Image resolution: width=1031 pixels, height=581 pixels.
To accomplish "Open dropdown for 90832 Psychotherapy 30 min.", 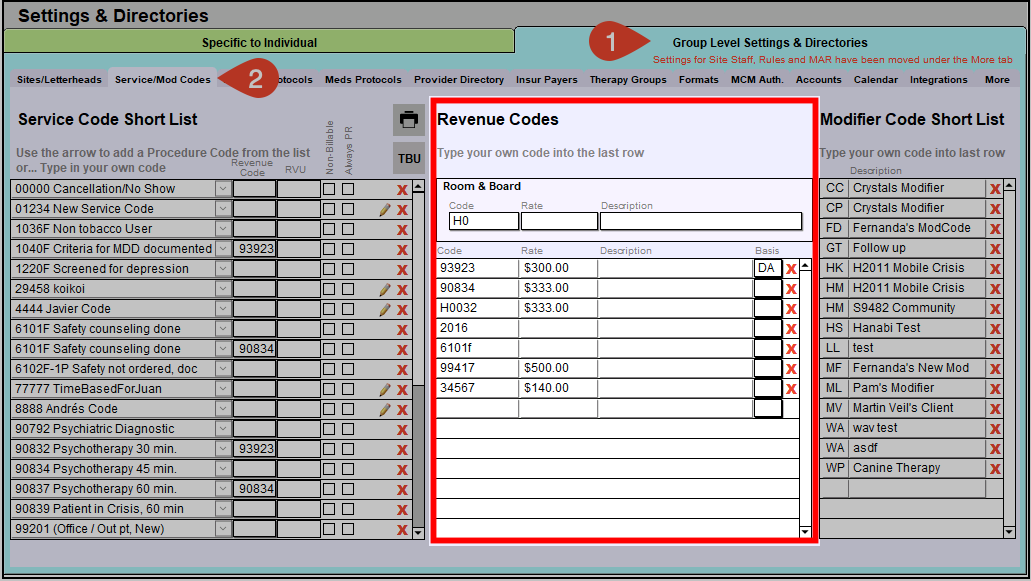I will coord(222,449).
